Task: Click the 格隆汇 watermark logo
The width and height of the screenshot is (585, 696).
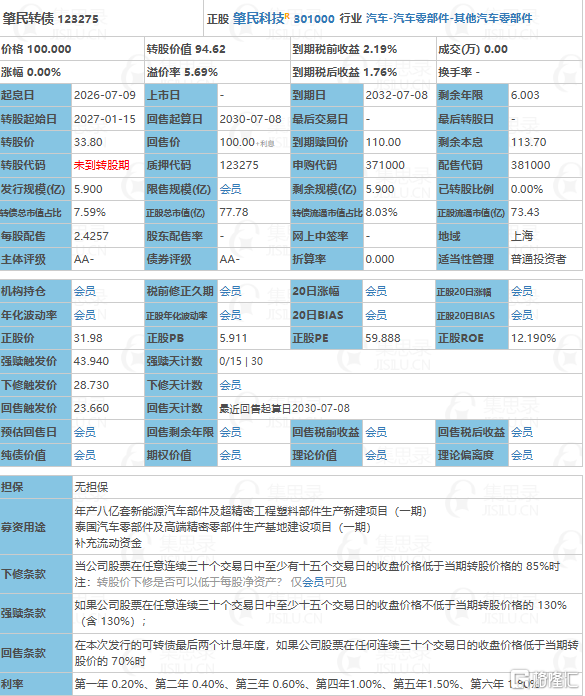Action: (545, 680)
